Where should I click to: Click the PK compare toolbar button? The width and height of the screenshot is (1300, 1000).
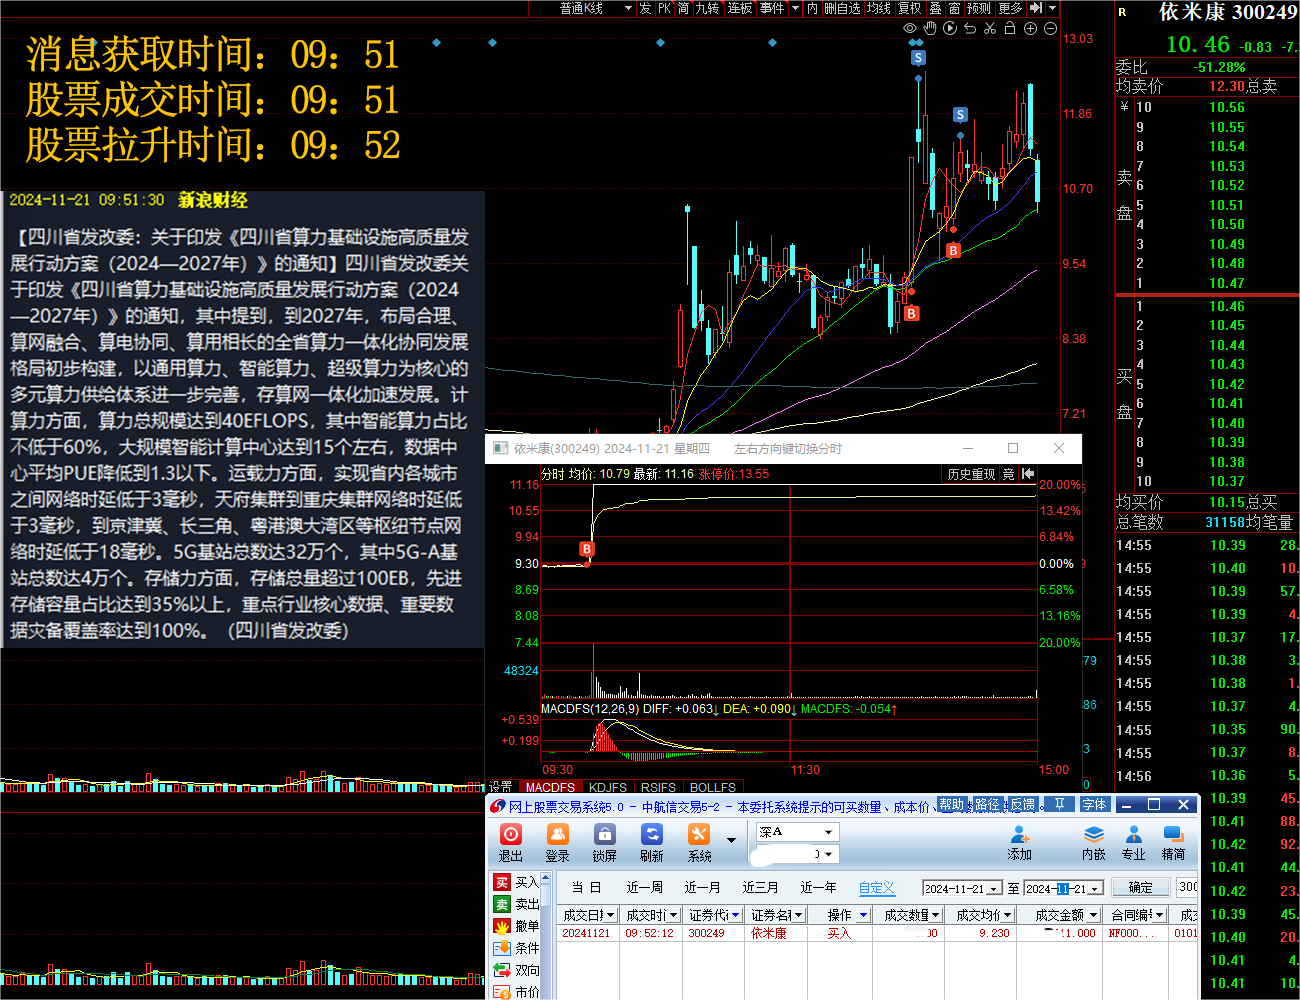665,8
